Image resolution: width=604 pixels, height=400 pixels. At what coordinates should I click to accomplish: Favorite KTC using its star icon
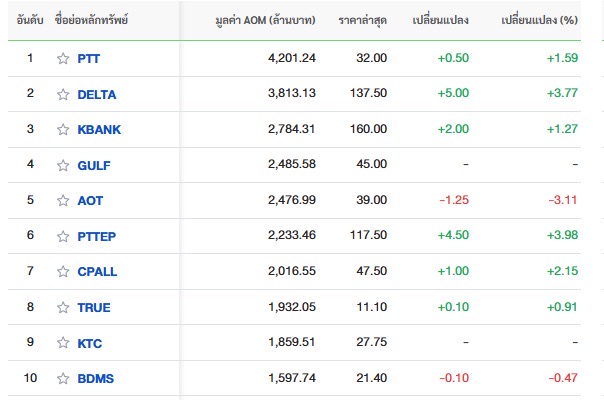coord(63,343)
